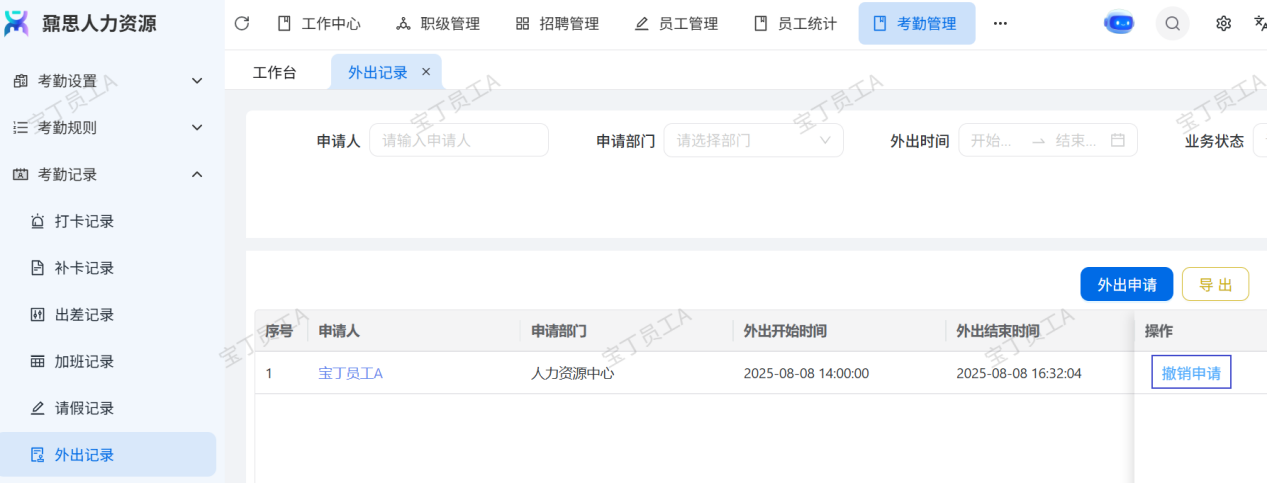
Task: Open the AI robot assistant icon
Action: pyautogui.click(x=1118, y=23)
